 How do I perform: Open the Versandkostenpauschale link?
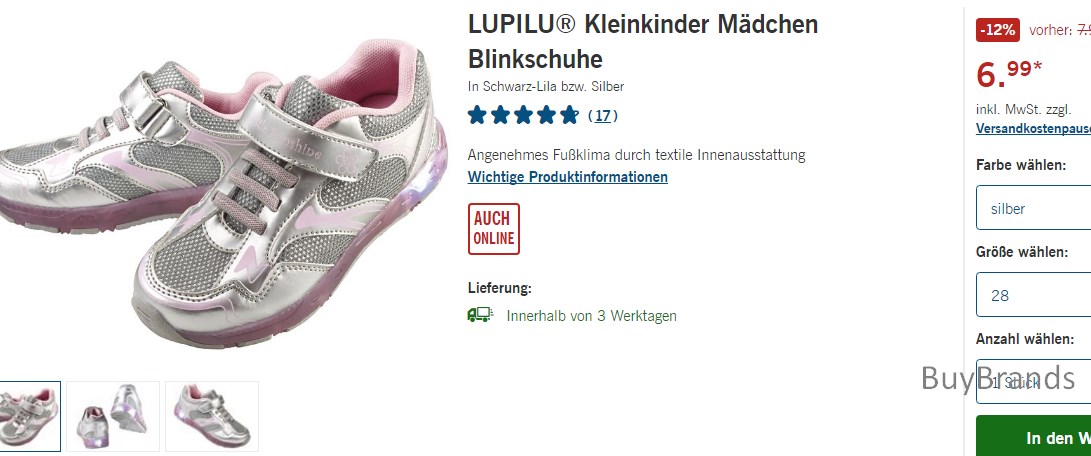point(1033,129)
